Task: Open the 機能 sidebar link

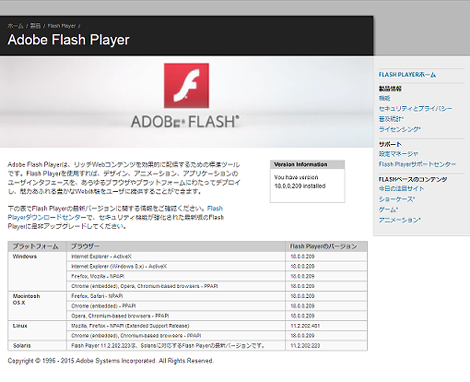Action: (384, 98)
